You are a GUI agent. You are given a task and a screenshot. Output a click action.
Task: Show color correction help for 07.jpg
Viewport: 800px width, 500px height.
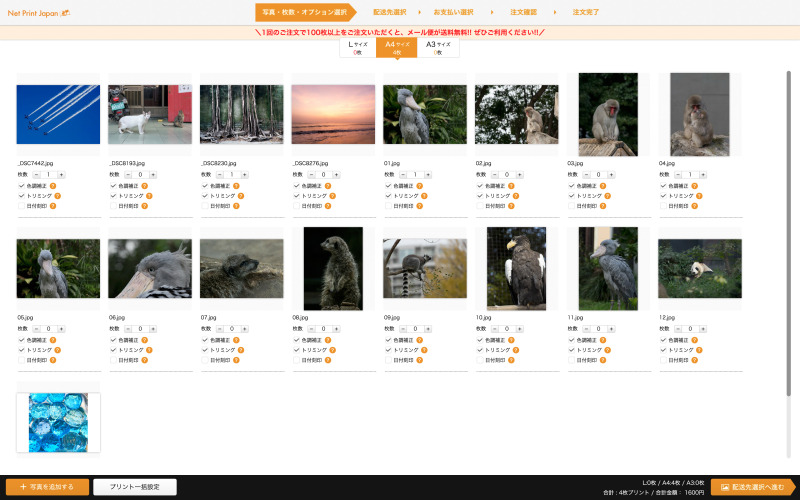[236, 340]
